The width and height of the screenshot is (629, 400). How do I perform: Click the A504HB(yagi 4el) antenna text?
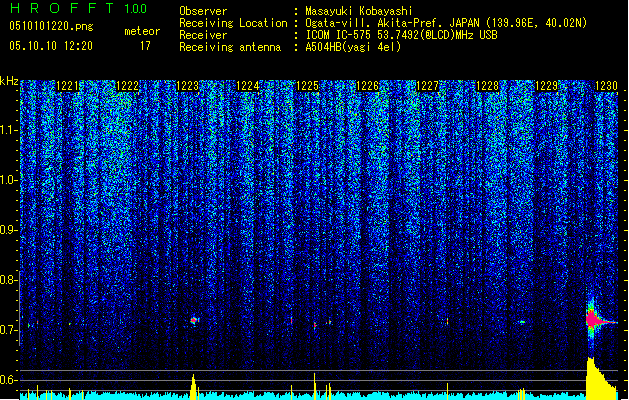(353, 47)
